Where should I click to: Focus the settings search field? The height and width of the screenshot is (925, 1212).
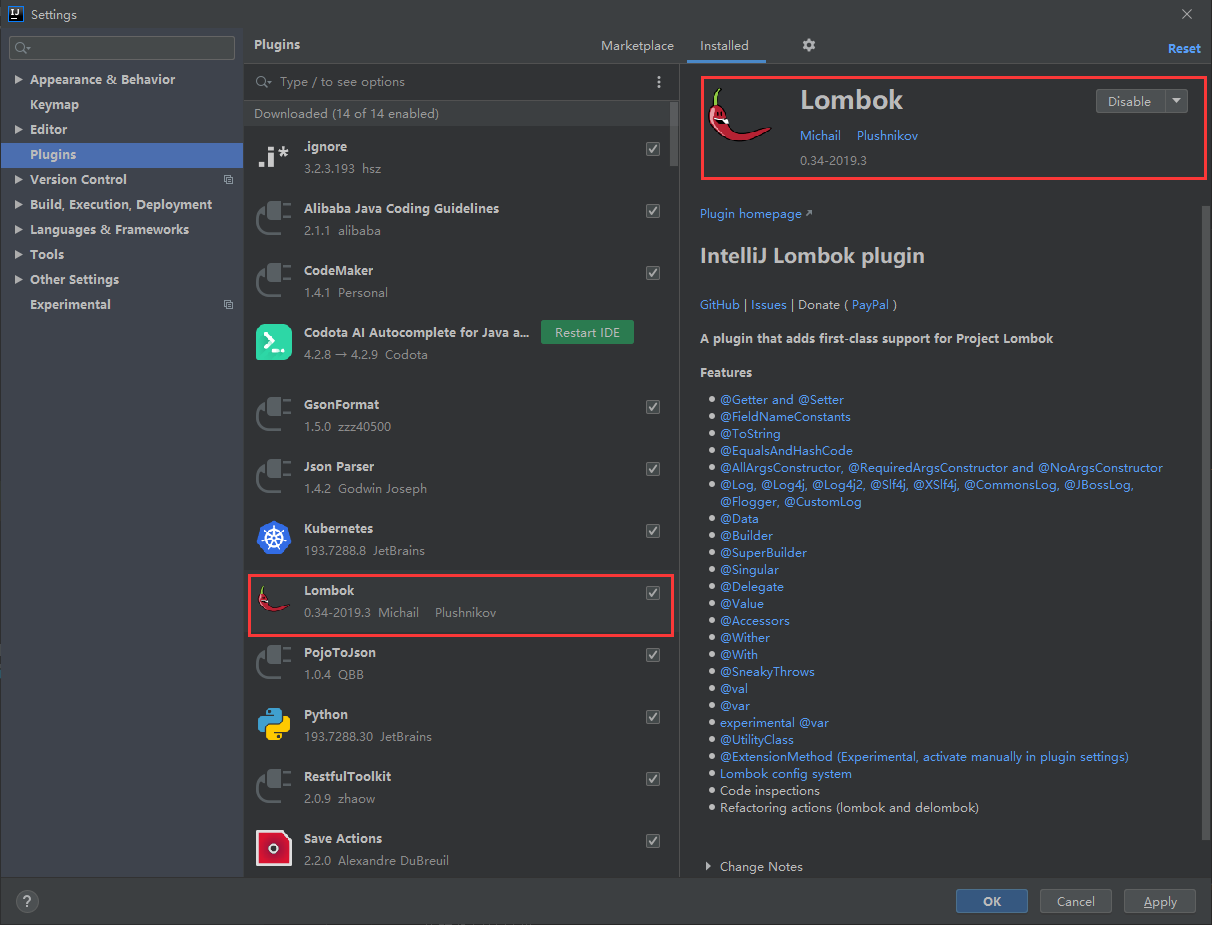[x=122, y=48]
